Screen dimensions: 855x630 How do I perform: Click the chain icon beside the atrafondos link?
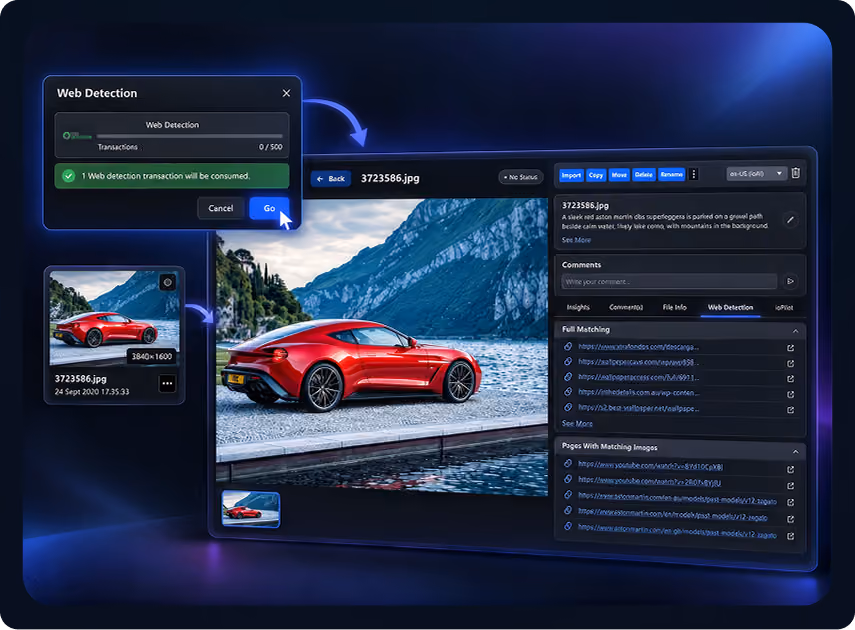click(568, 346)
